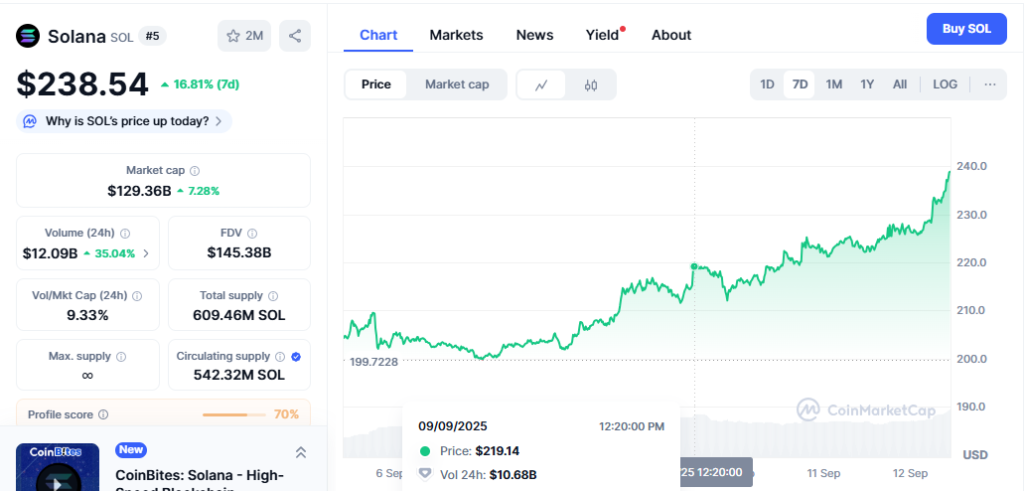Add Solana to watchlist with star

pos(244,36)
